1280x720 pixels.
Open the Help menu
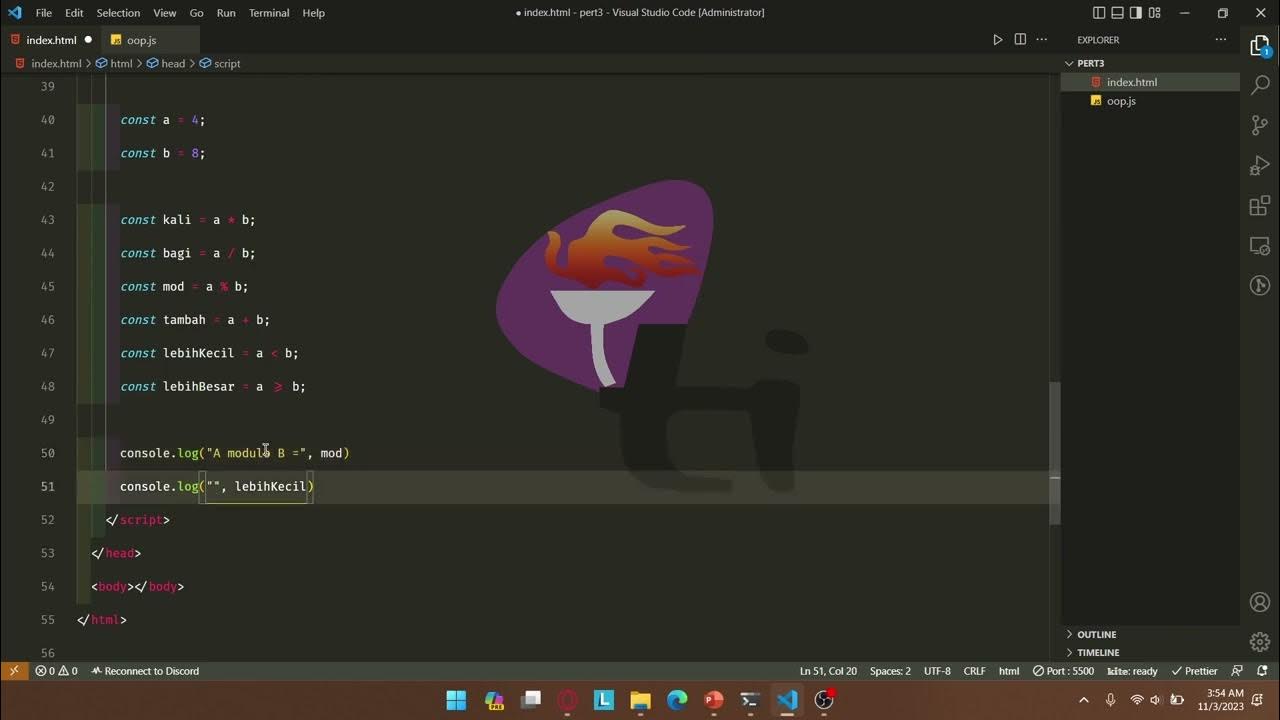click(x=314, y=13)
